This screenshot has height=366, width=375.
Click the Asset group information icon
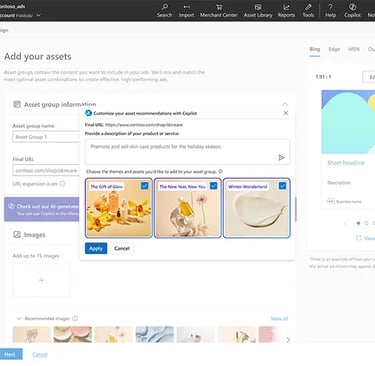tap(17, 104)
